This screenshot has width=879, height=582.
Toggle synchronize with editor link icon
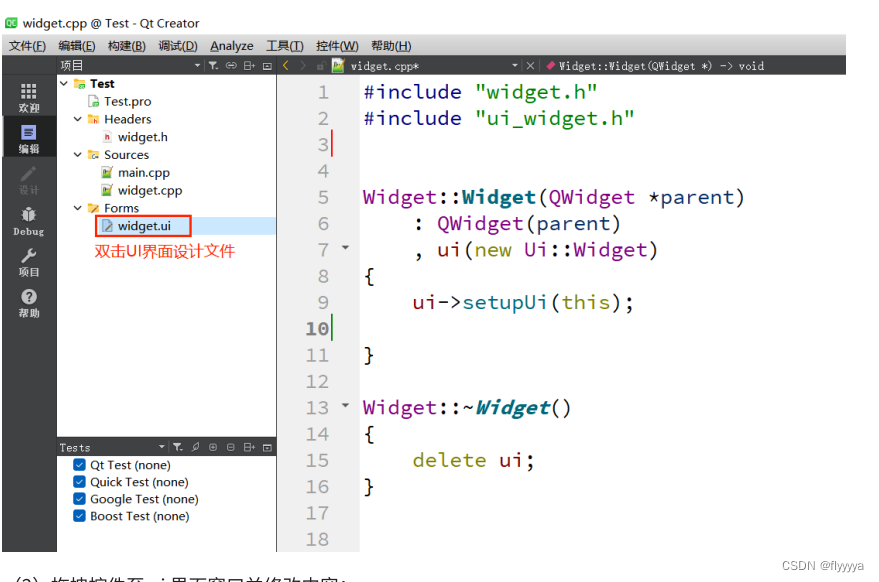click(x=231, y=66)
